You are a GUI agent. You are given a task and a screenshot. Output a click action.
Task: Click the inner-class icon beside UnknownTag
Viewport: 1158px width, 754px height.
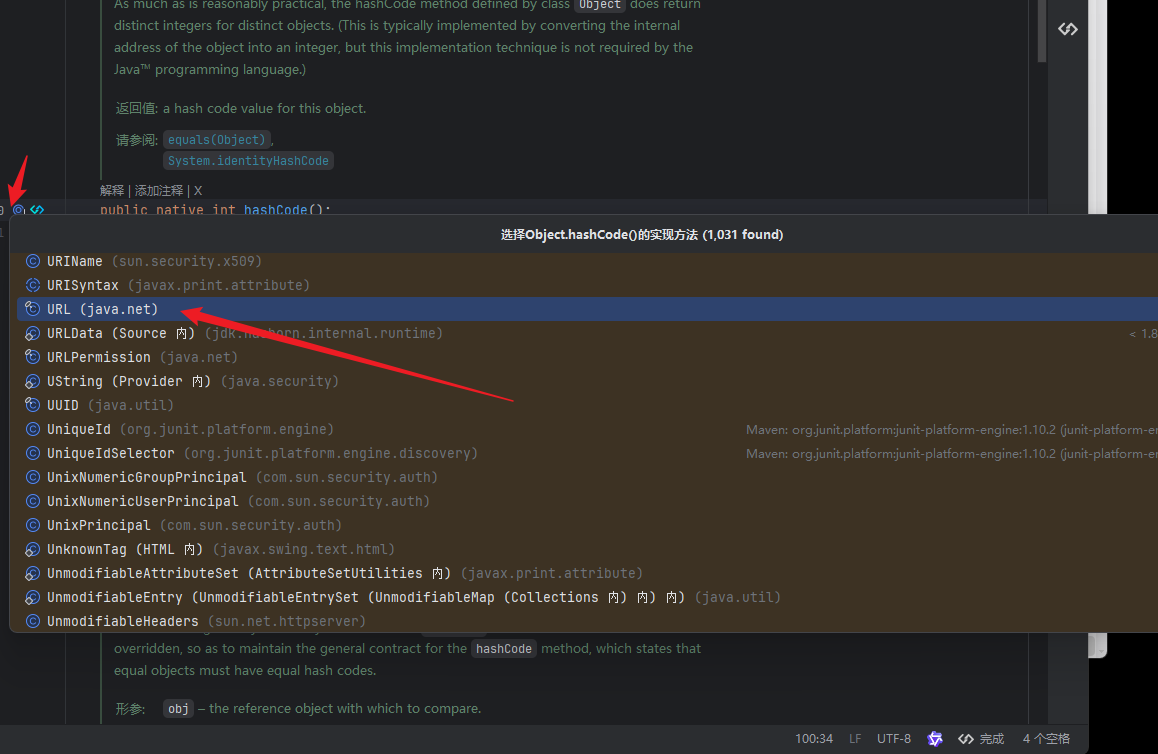click(32, 549)
